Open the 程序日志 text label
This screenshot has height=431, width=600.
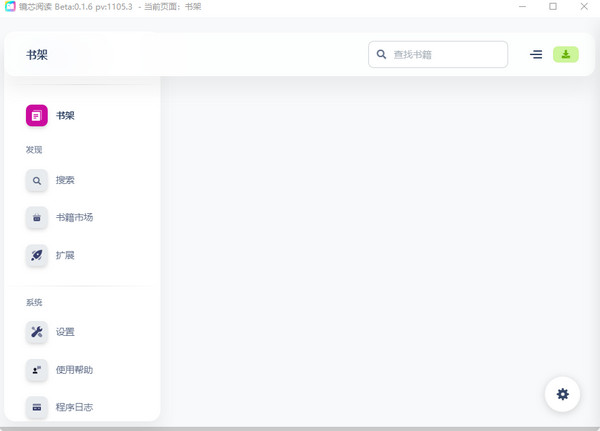point(75,408)
